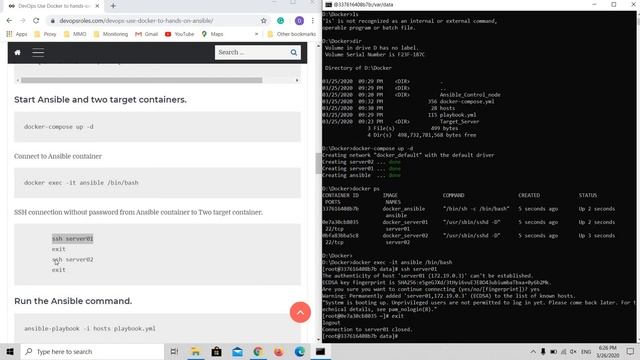Open Chrome three-dot menu
This screenshot has height=360, width=640.
coord(313,20)
